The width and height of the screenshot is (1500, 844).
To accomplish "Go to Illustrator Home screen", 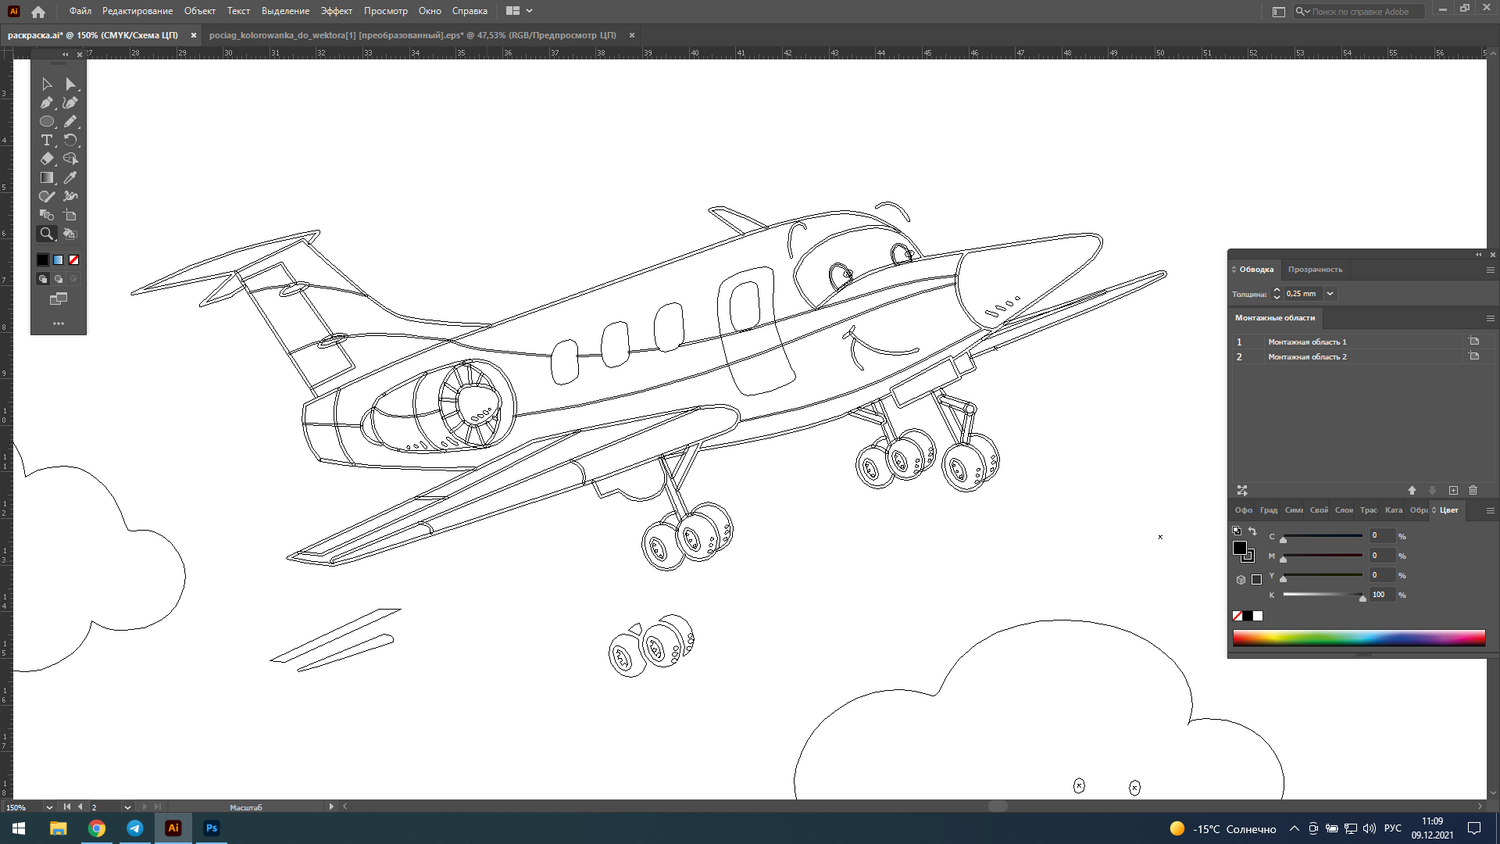I will click(x=38, y=11).
